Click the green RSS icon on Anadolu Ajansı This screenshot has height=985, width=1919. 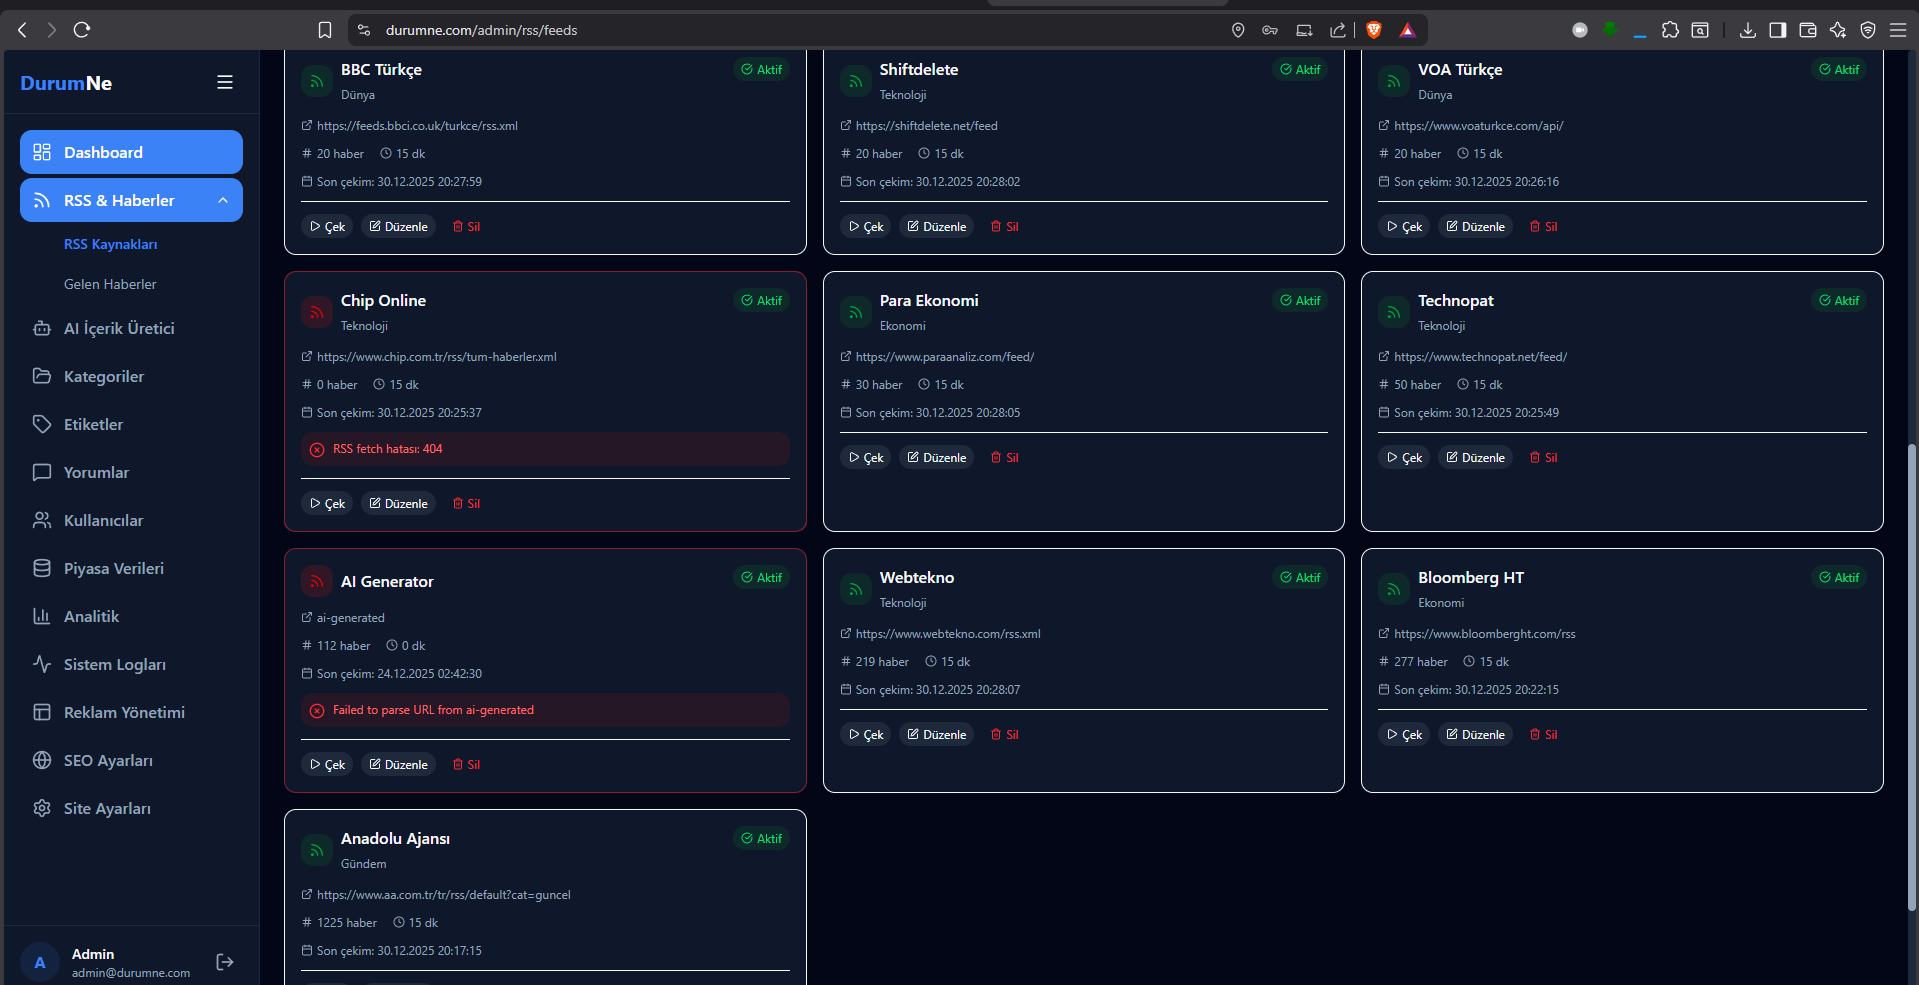317,850
